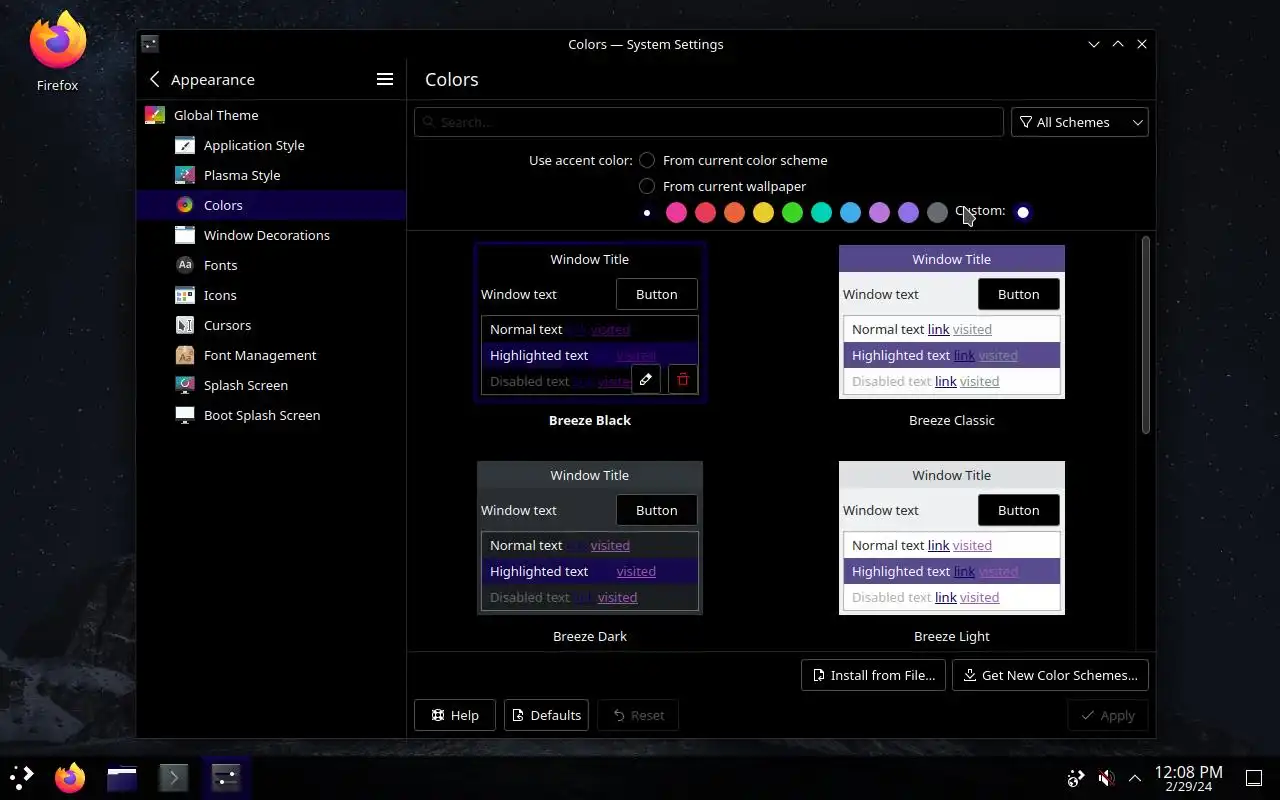Open Font Management page icon
The width and height of the screenshot is (1280, 800).
tap(184, 355)
